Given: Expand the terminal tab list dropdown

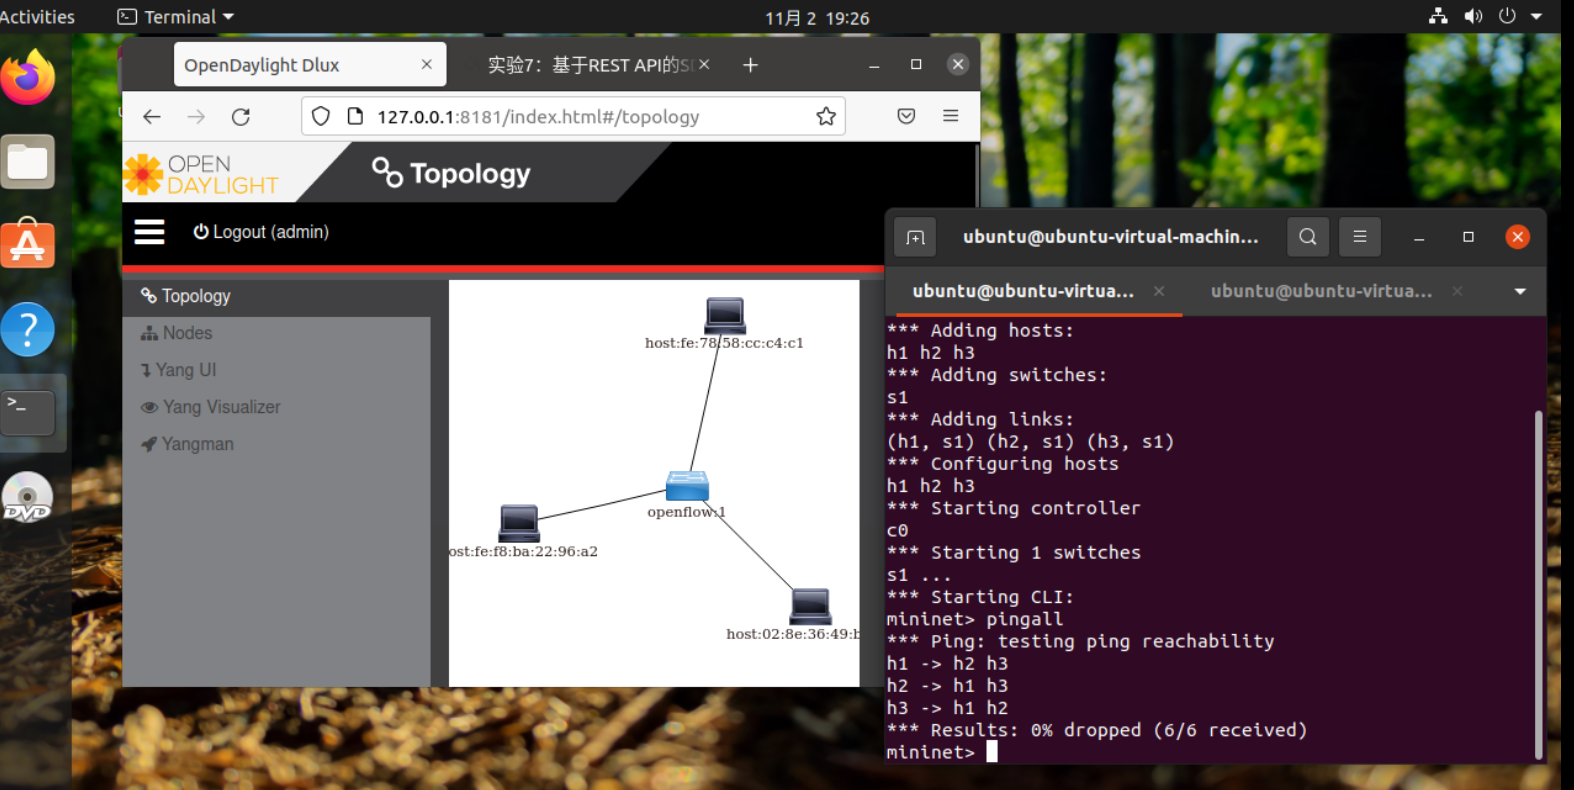Looking at the screenshot, I should coord(1520,291).
